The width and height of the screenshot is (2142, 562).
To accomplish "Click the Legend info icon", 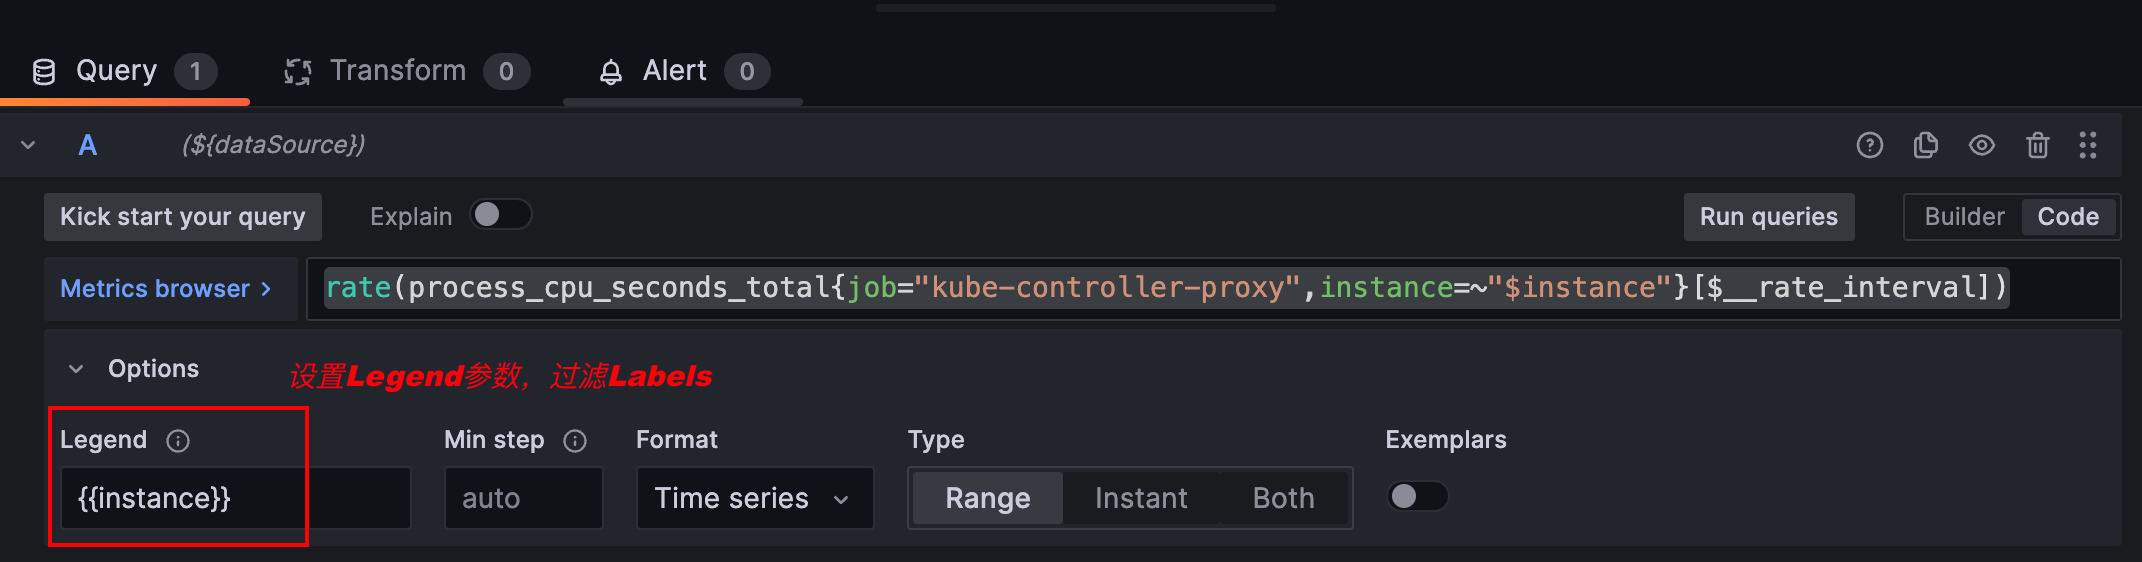I will click(178, 441).
